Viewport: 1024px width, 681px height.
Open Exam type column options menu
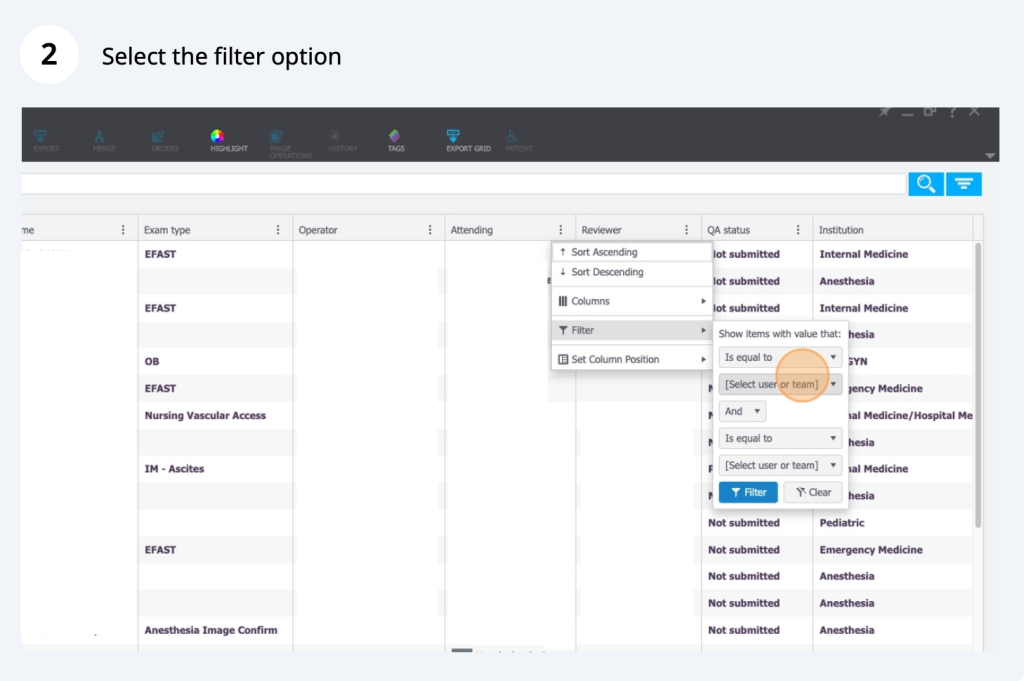point(278,230)
